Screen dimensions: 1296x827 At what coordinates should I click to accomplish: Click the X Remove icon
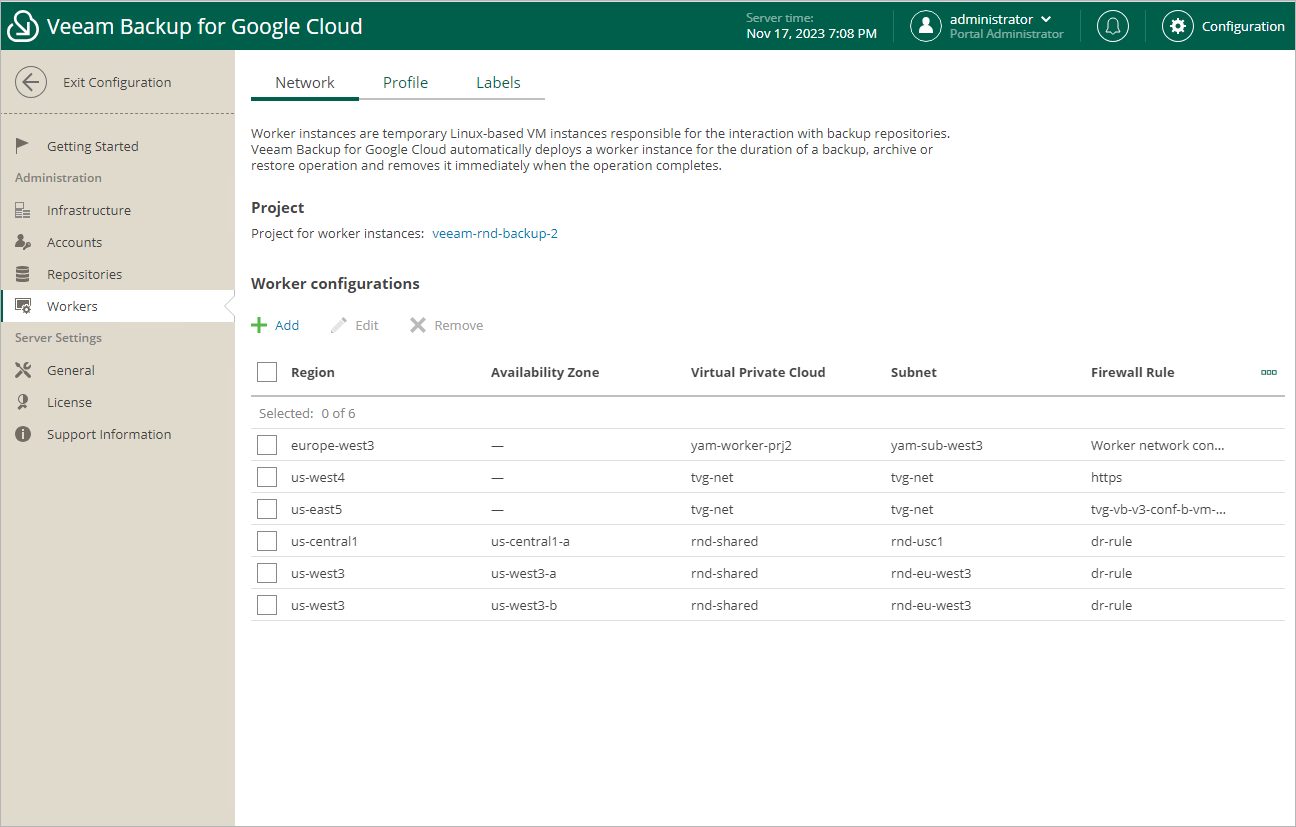(418, 325)
